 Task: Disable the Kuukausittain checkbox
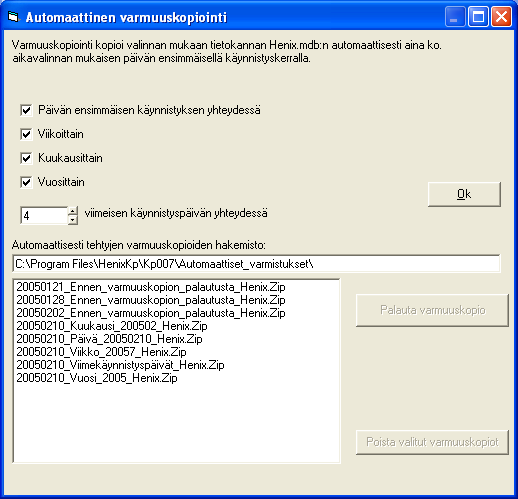tap(26, 158)
